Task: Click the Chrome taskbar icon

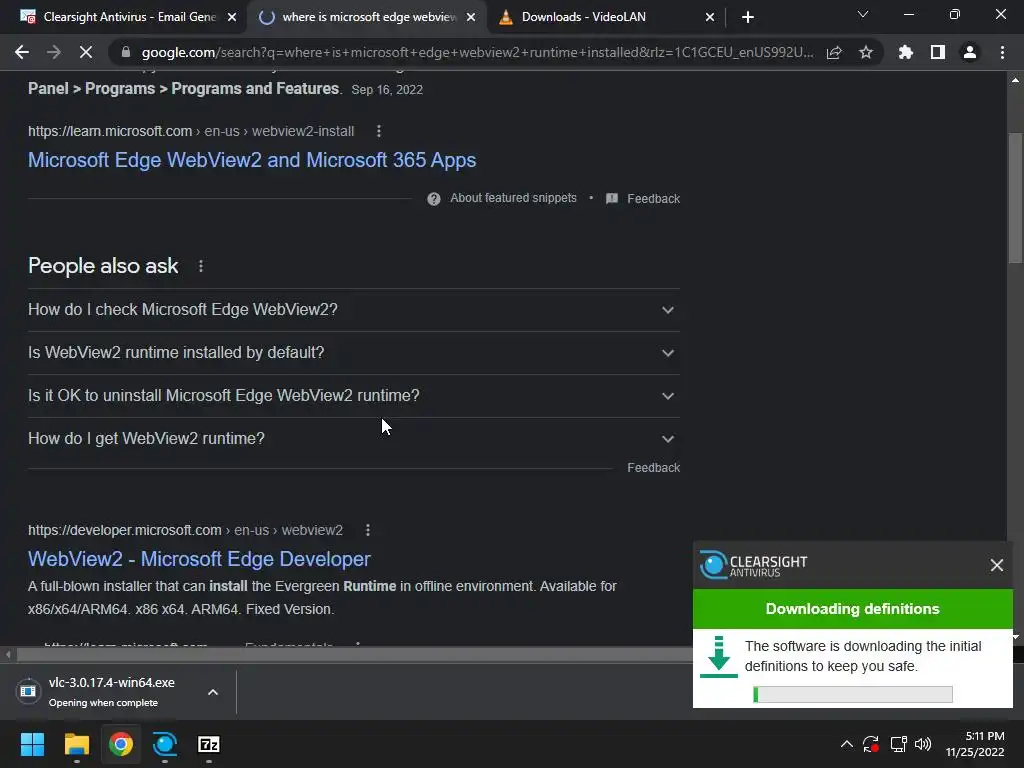Action: pos(121,744)
